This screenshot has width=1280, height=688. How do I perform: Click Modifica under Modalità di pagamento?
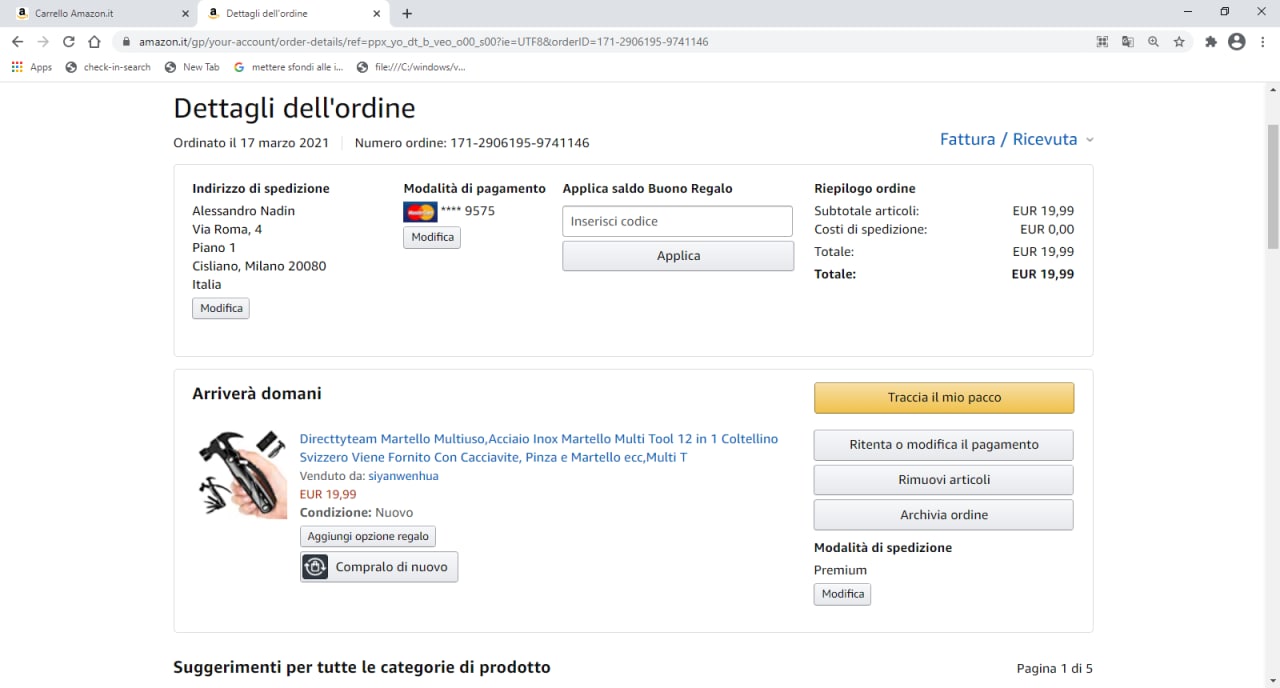click(432, 237)
